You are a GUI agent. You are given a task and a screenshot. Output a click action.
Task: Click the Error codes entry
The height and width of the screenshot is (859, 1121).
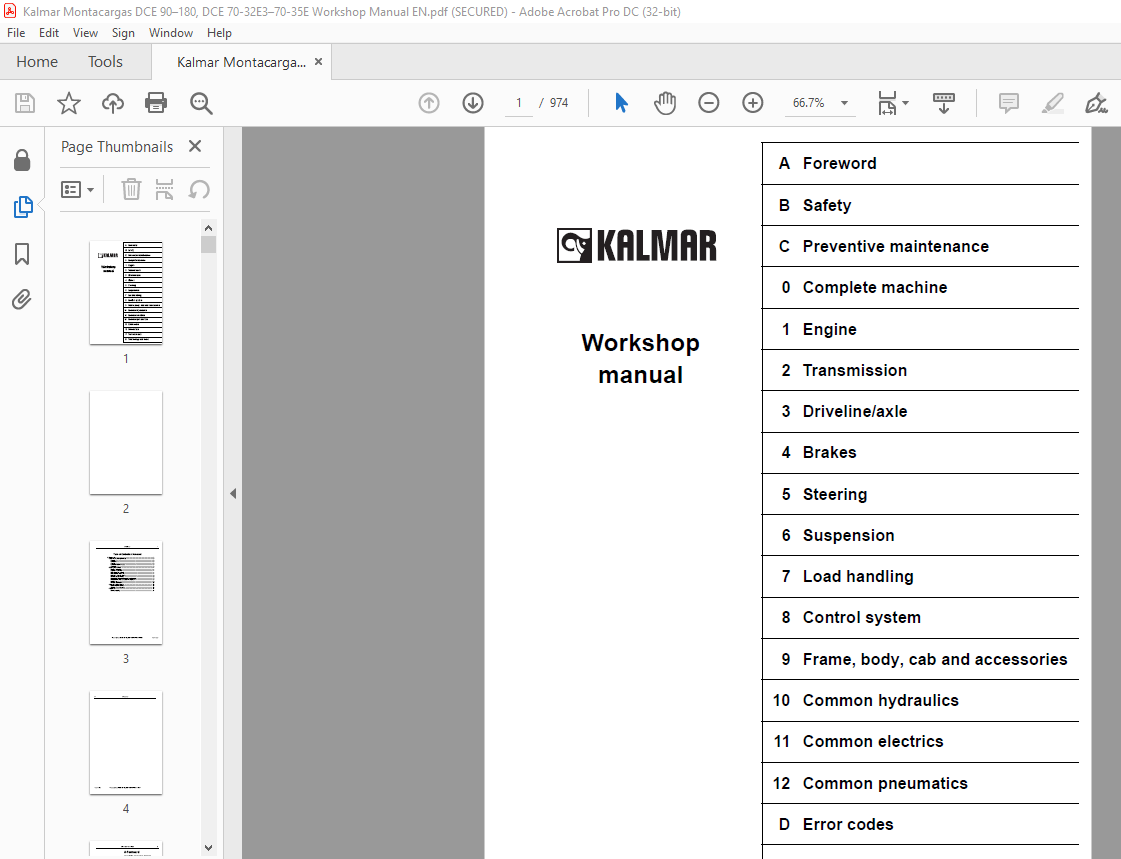click(x=920, y=825)
